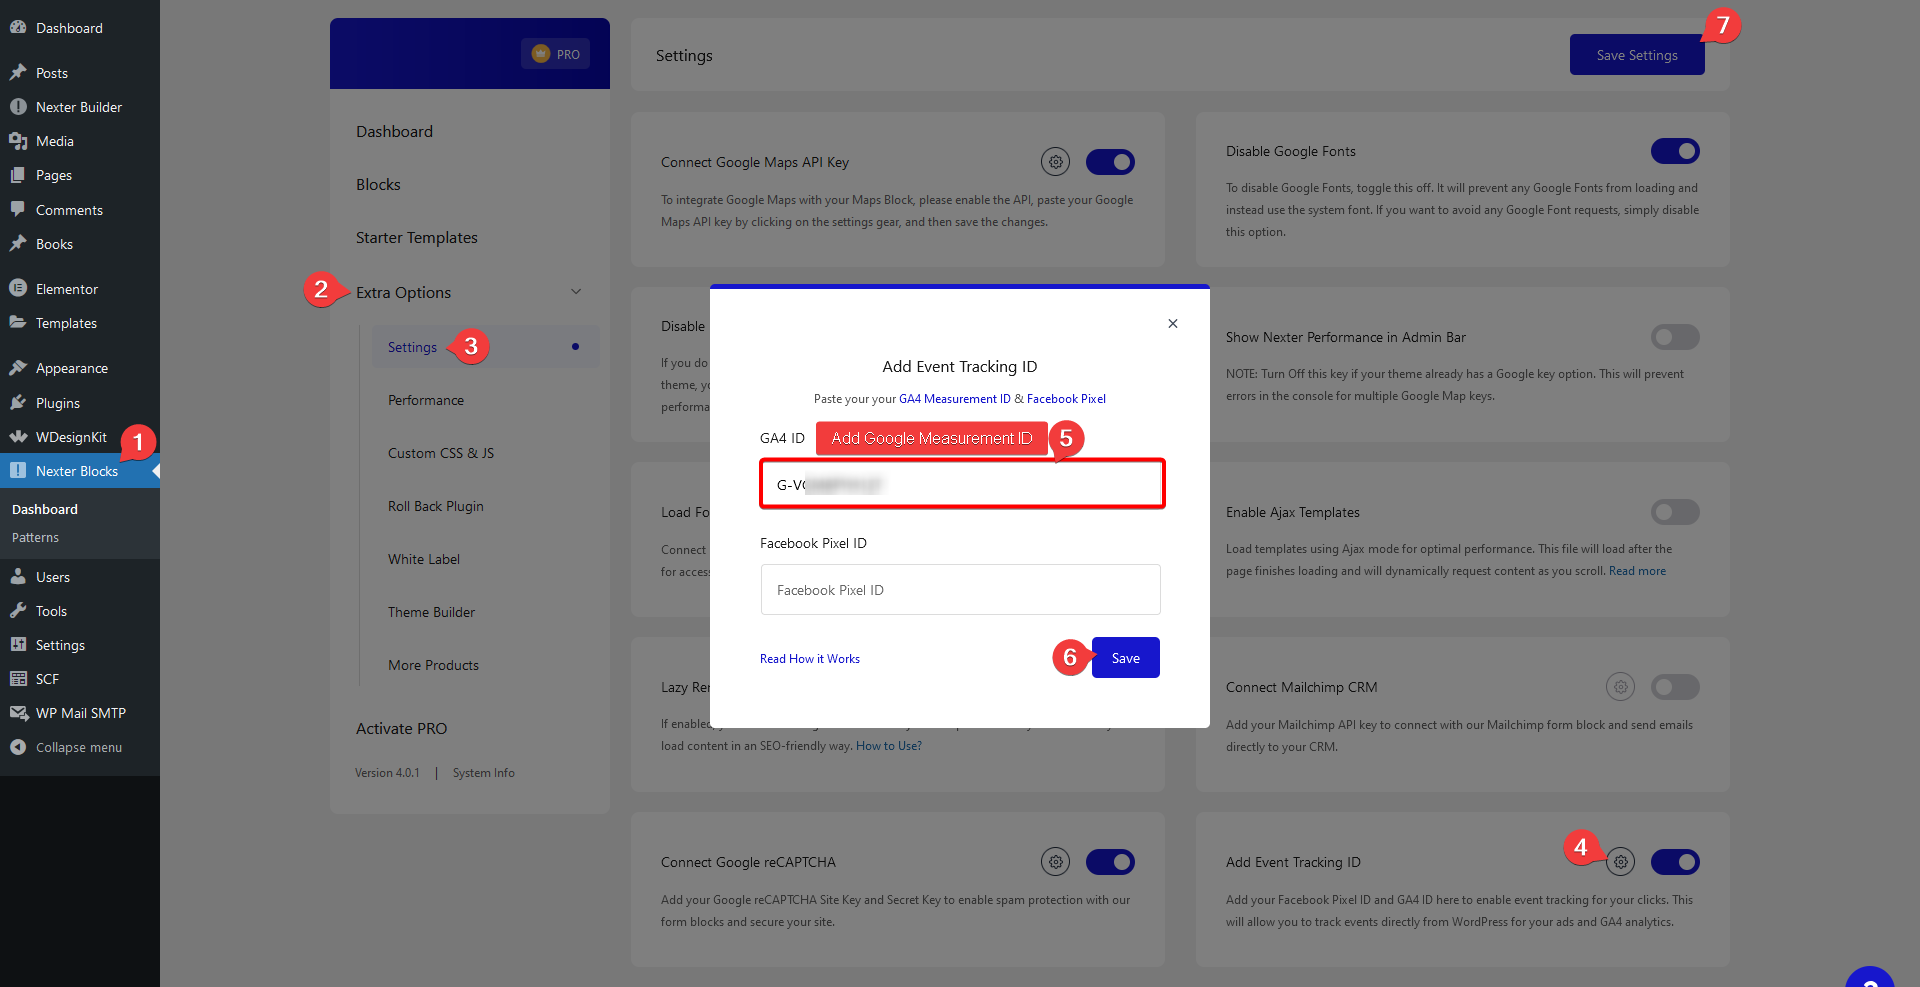The width and height of the screenshot is (1920, 987).
Task: Click the Save Settings button
Action: tap(1636, 55)
